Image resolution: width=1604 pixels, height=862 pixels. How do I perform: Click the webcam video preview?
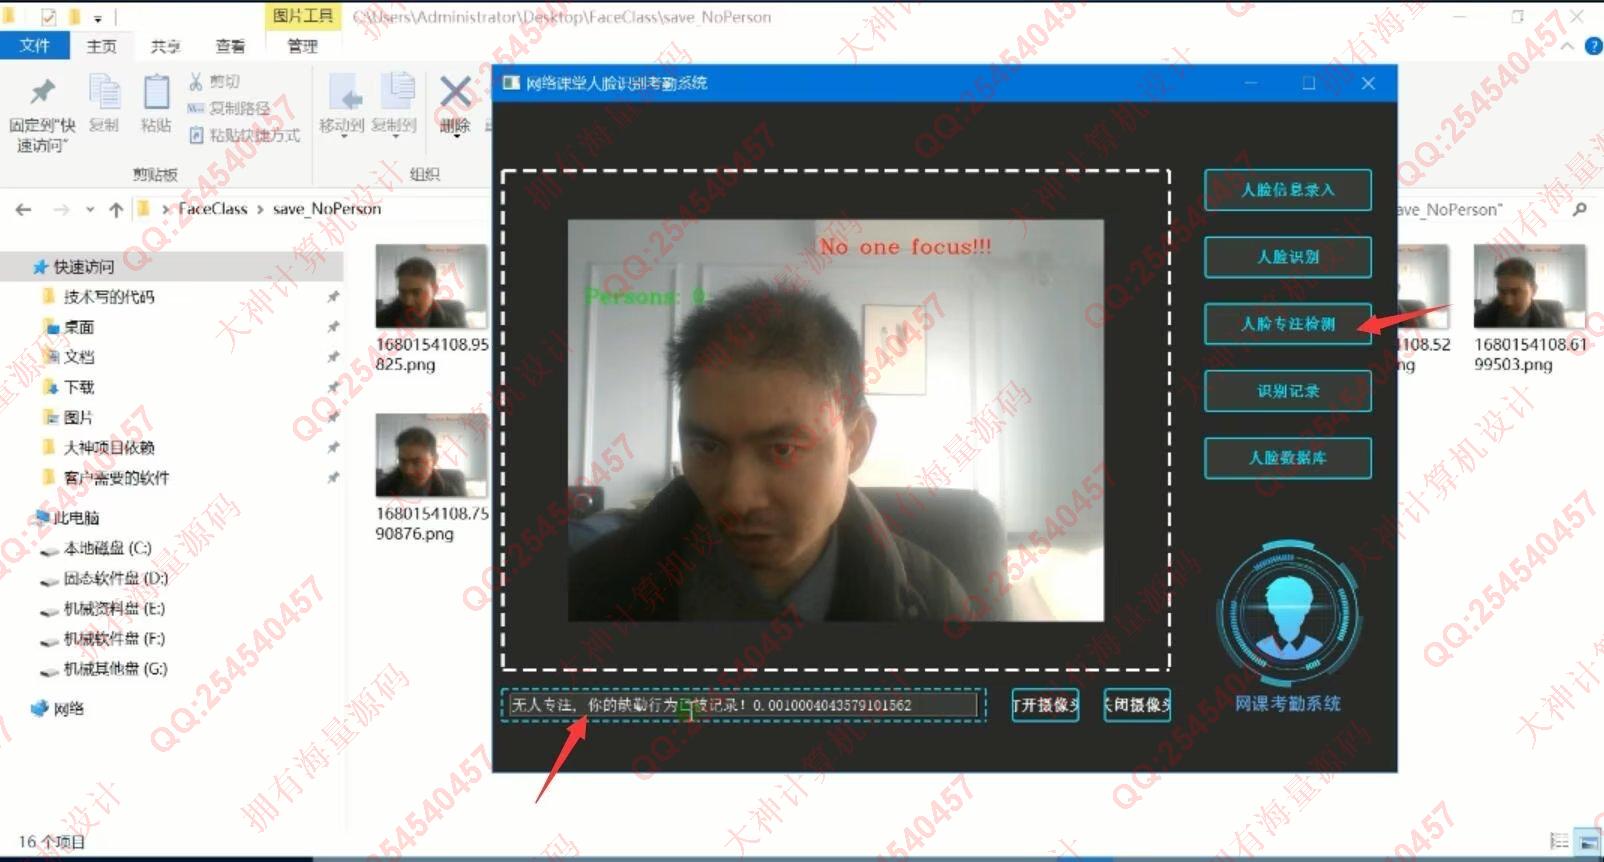pos(836,420)
